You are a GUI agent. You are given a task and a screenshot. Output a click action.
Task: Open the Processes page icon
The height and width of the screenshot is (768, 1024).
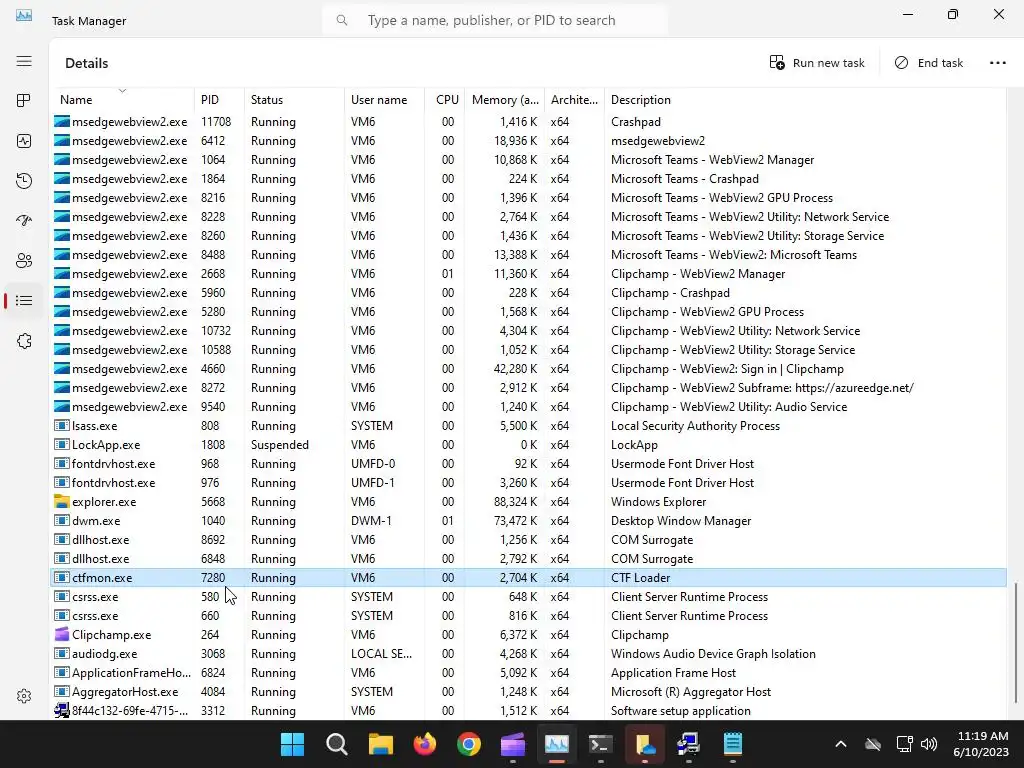point(24,101)
